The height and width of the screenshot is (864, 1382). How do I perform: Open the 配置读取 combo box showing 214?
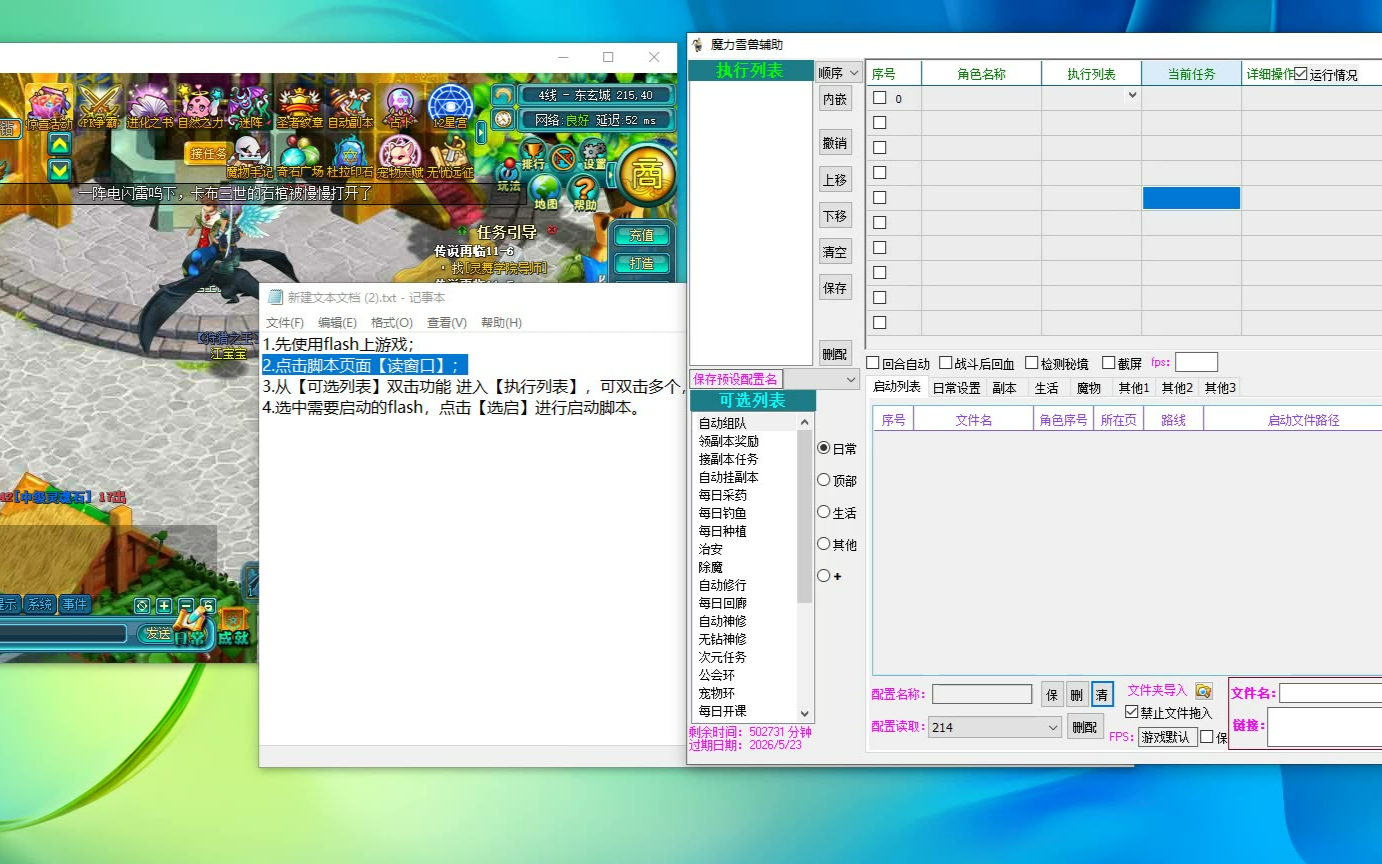point(995,727)
